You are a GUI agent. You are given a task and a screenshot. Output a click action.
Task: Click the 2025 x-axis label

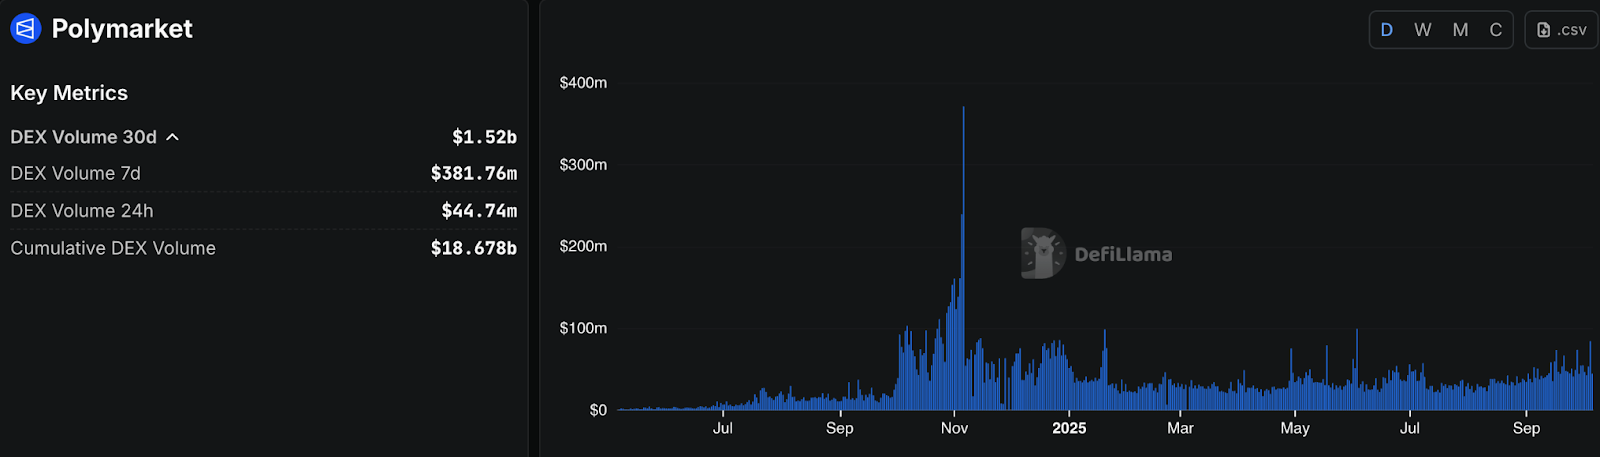click(x=1069, y=428)
